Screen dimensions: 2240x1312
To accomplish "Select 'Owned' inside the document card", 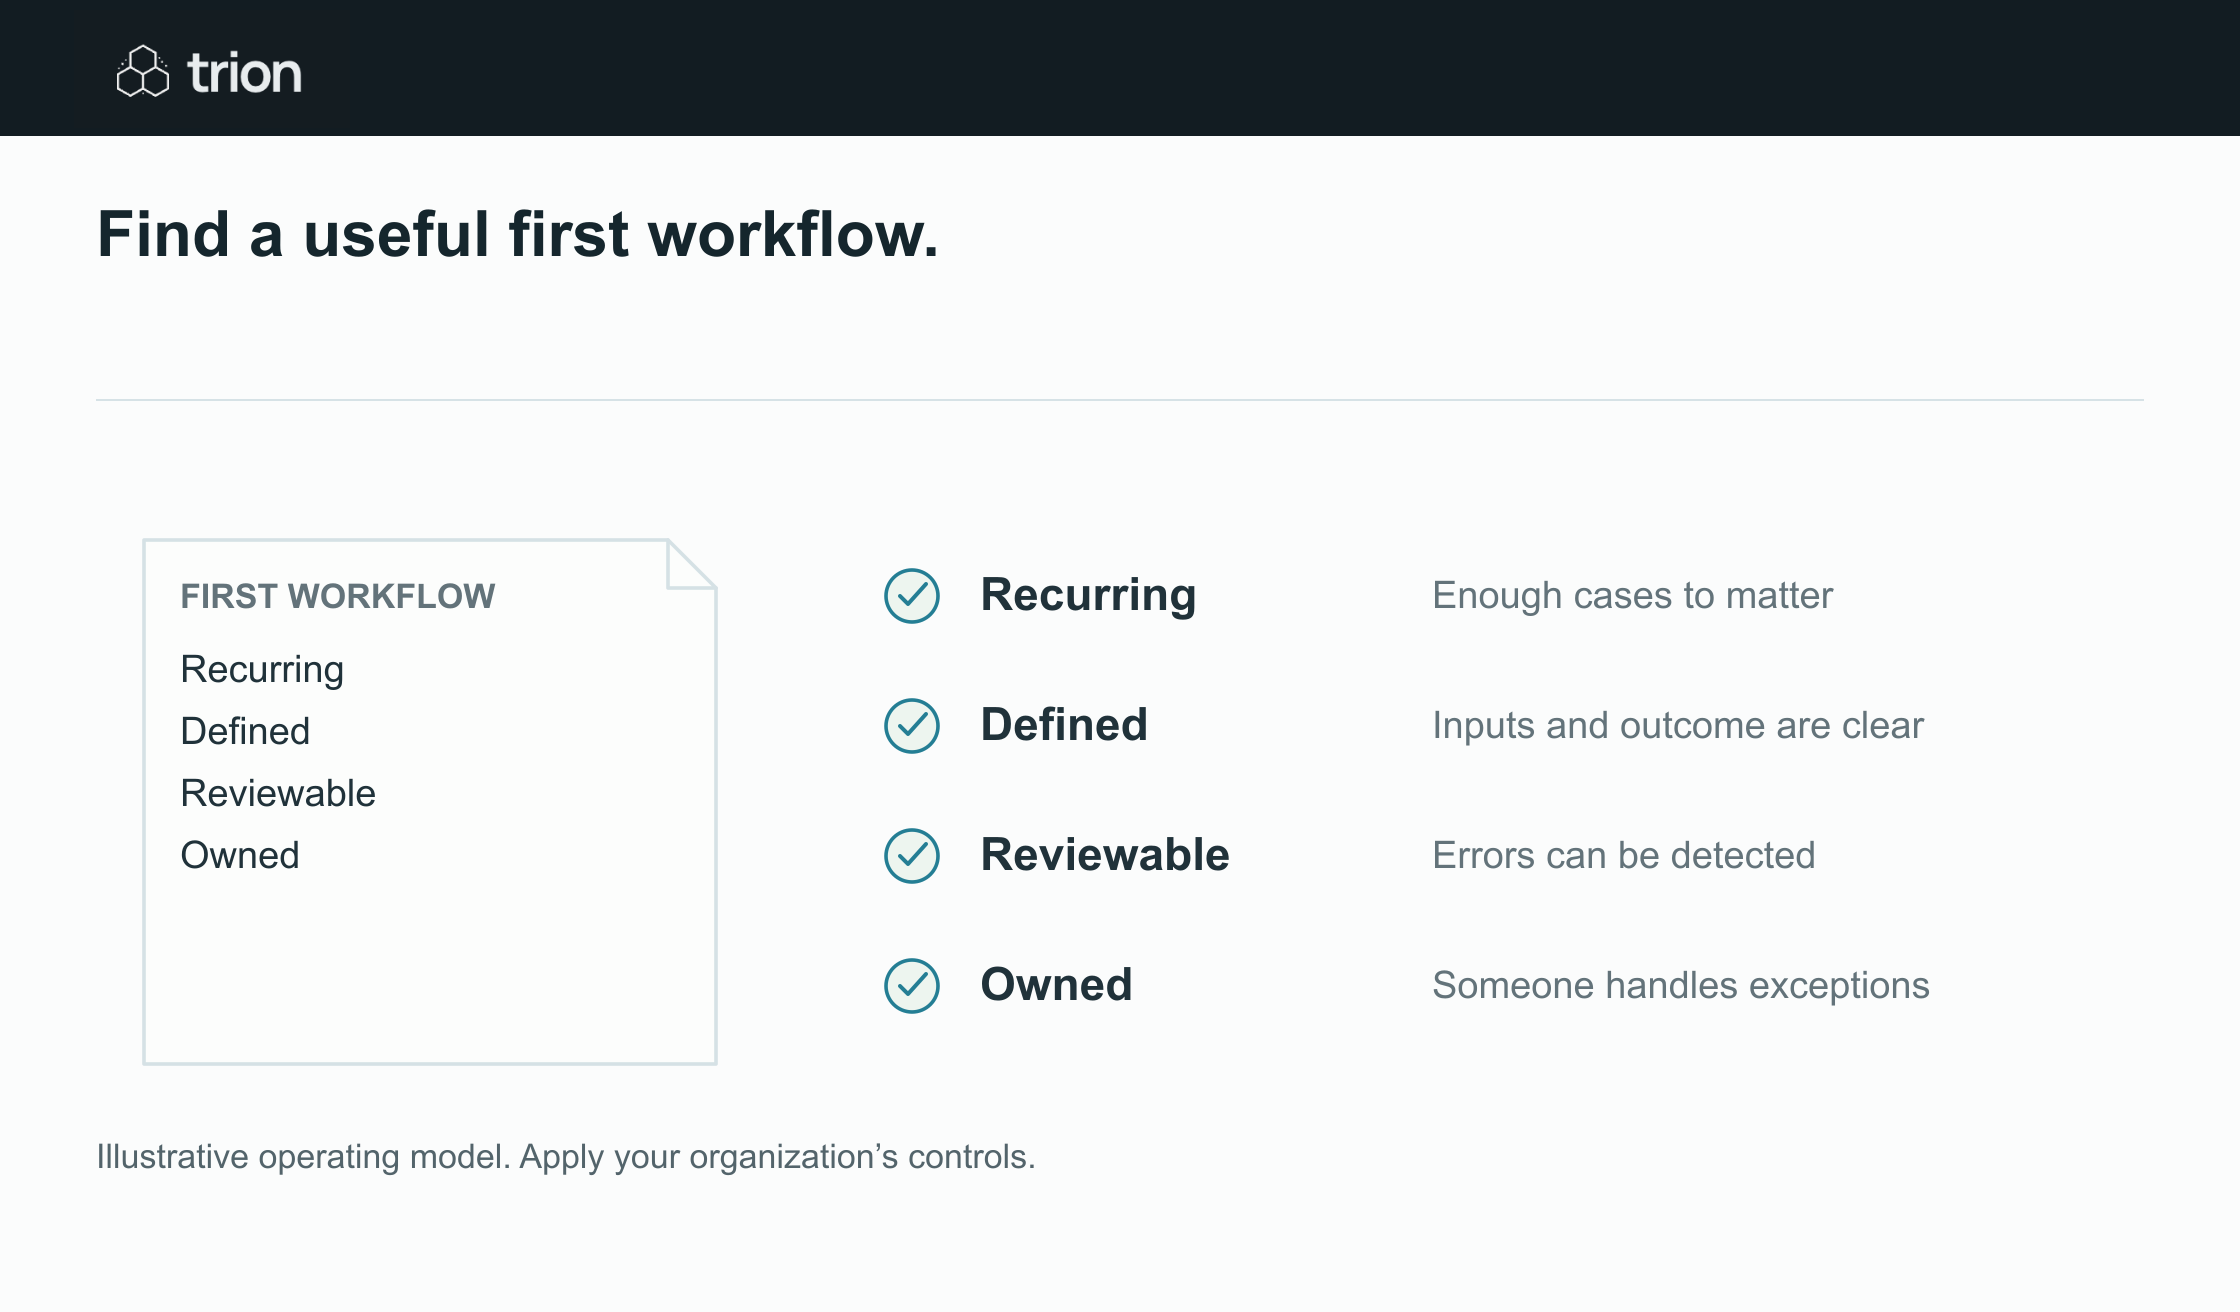I will point(240,855).
